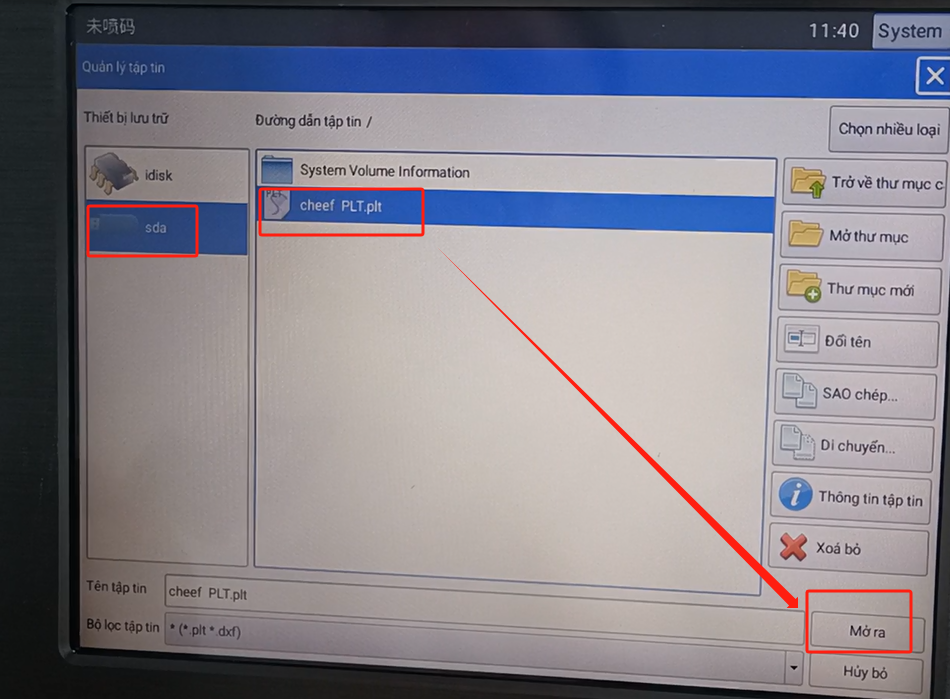The height and width of the screenshot is (699, 950).
Task: Click the Mở thư mục folder icon
Action: (805, 236)
